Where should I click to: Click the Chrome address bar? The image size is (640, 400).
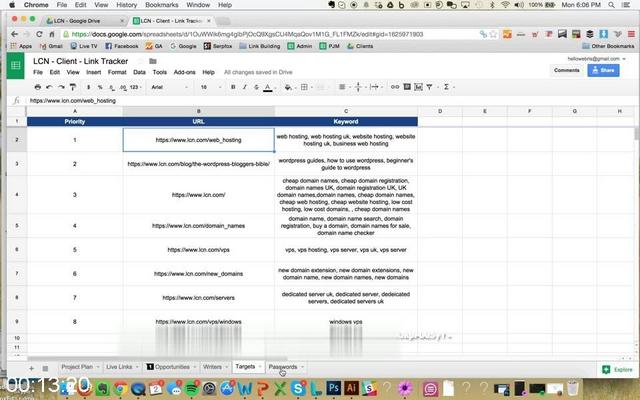click(269, 34)
